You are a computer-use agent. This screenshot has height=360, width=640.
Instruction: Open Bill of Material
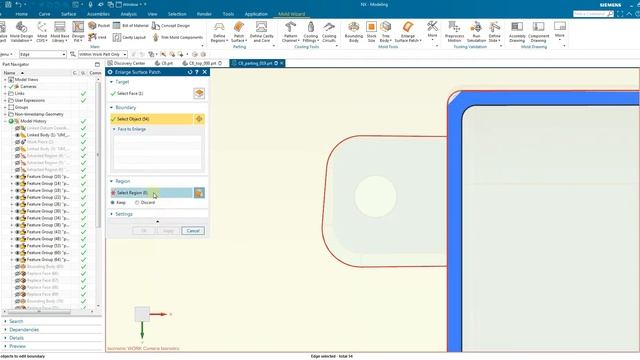pyautogui.click(x=131, y=25)
